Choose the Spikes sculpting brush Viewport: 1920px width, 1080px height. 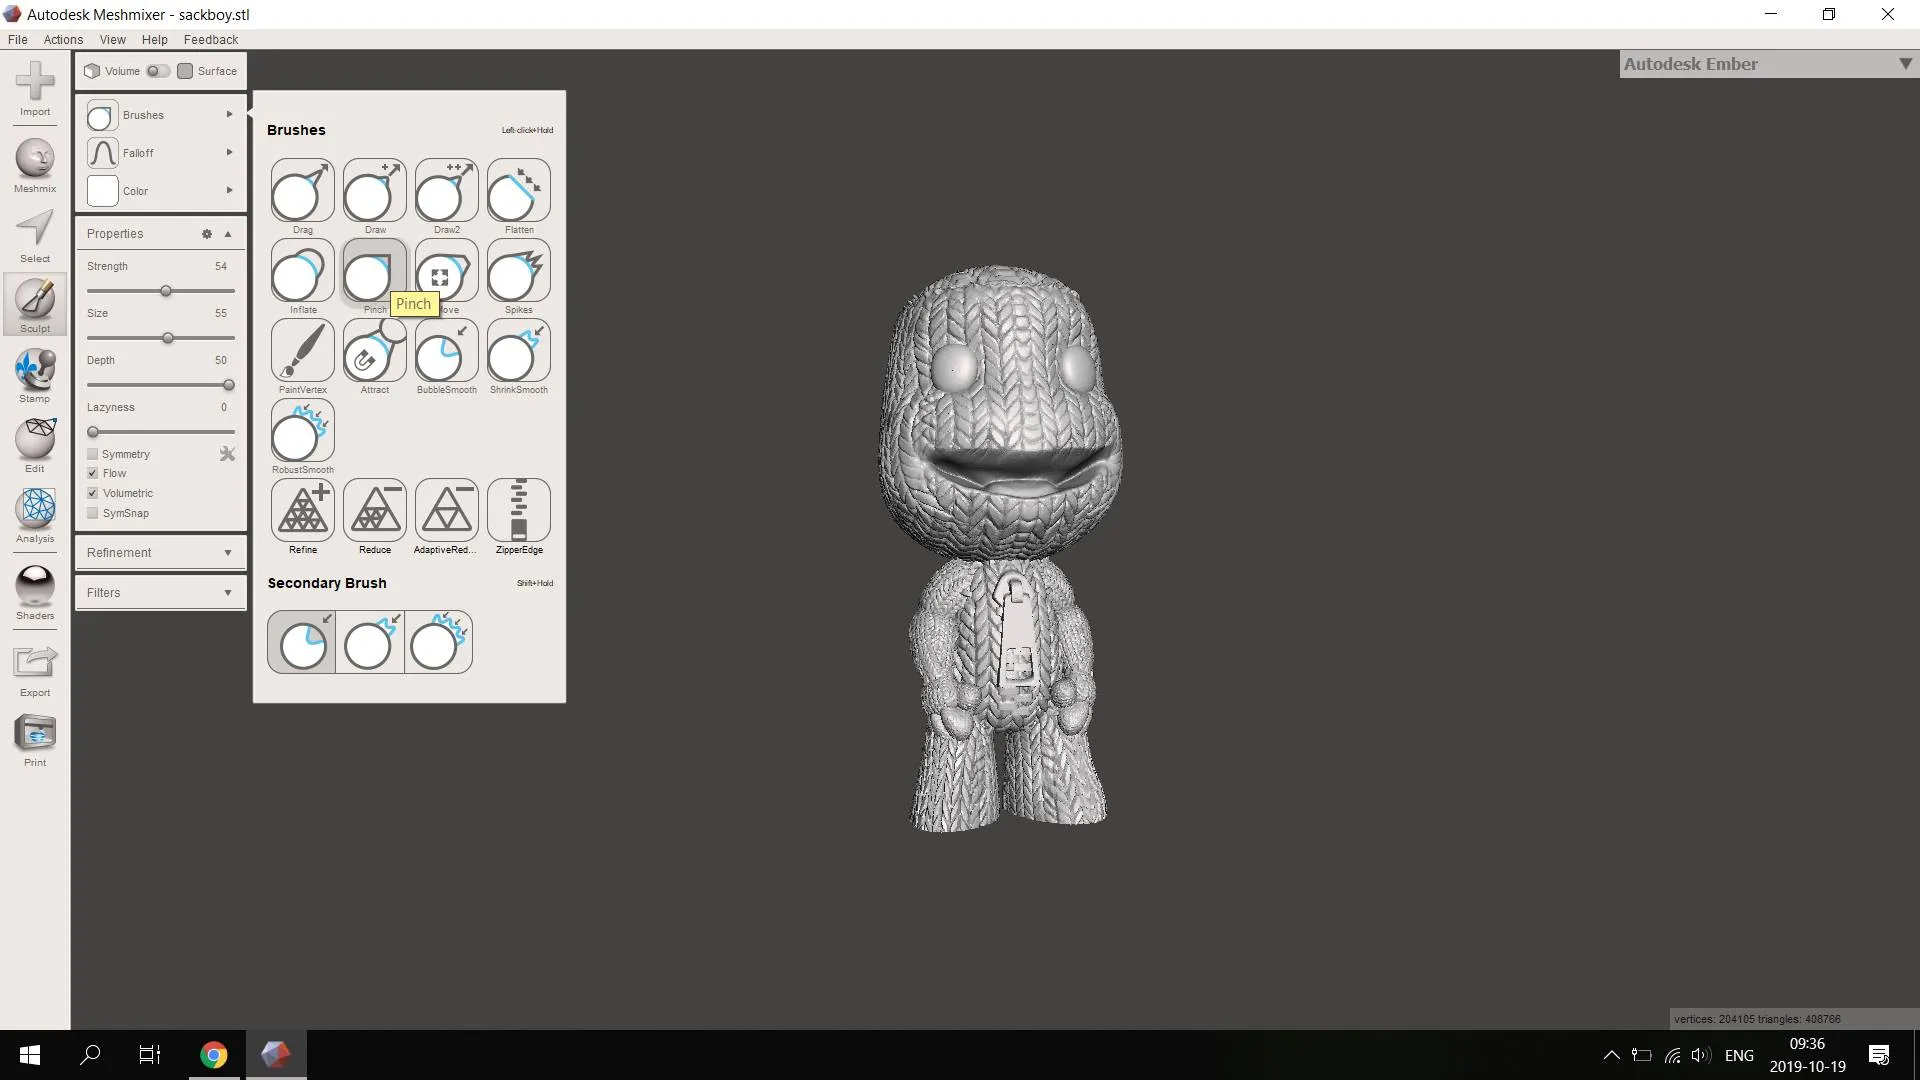tap(518, 271)
